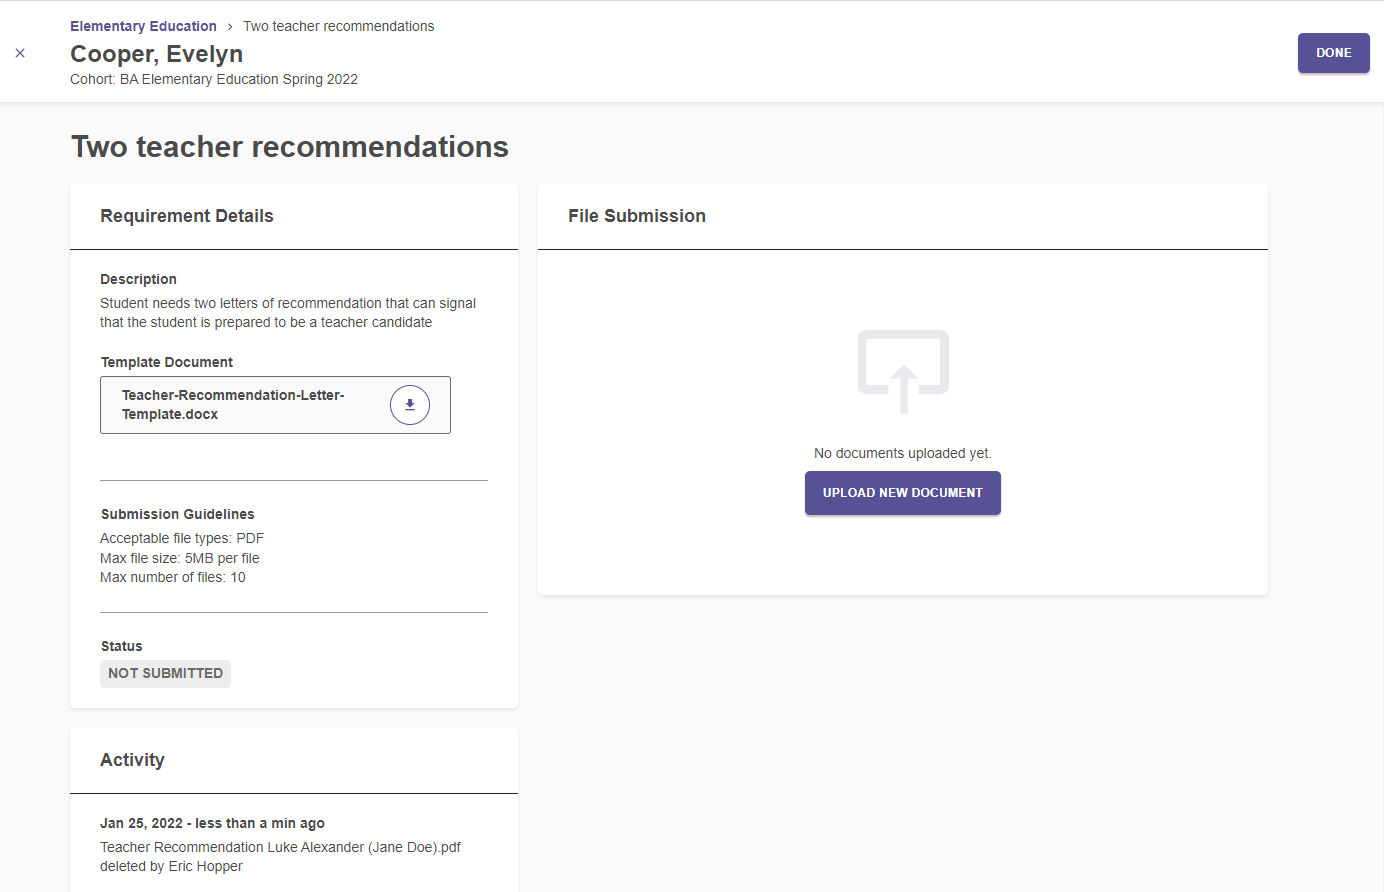The height and width of the screenshot is (892, 1384).
Task: Click 'Acceptable file types: PDF' line
Action: coord(182,538)
